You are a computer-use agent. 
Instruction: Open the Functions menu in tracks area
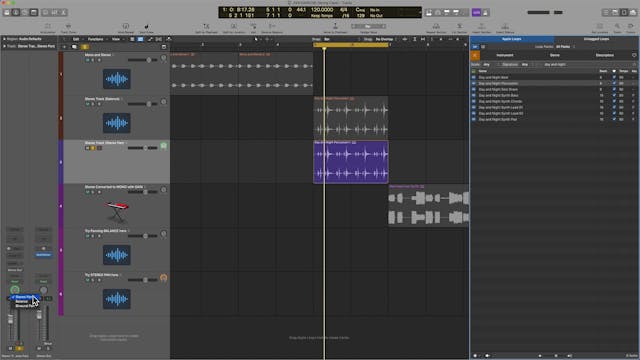[97, 39]
